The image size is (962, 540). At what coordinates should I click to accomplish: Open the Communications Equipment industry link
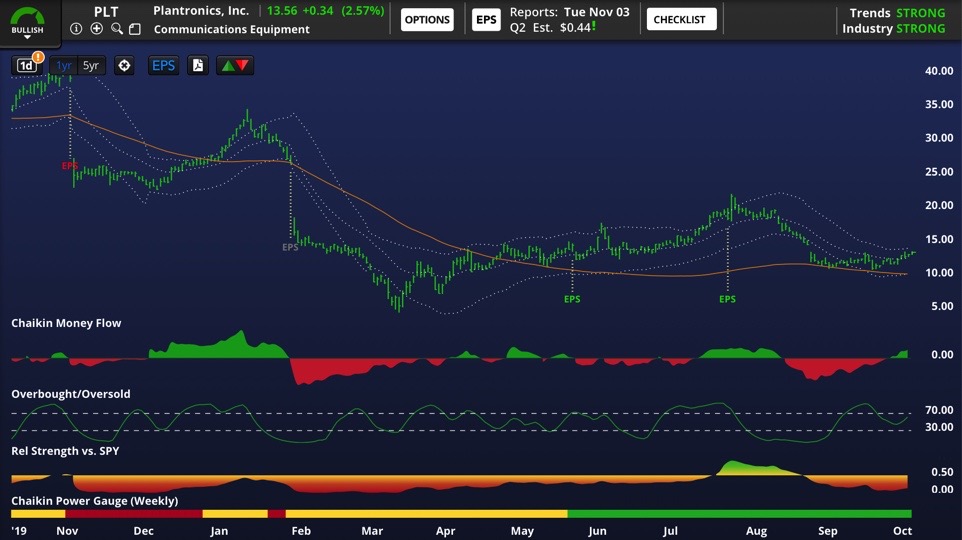point(232,29)
